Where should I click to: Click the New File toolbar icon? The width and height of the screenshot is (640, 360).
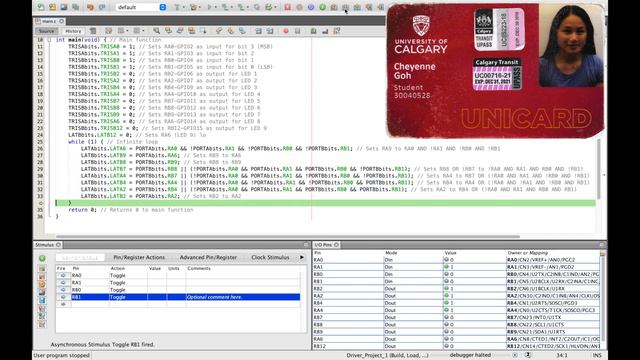[x=41, y=7]
